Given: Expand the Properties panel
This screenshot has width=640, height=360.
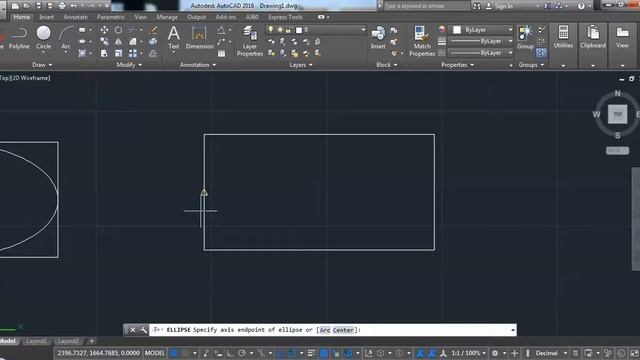Looking at the screenshot, I should pos(457,65).
